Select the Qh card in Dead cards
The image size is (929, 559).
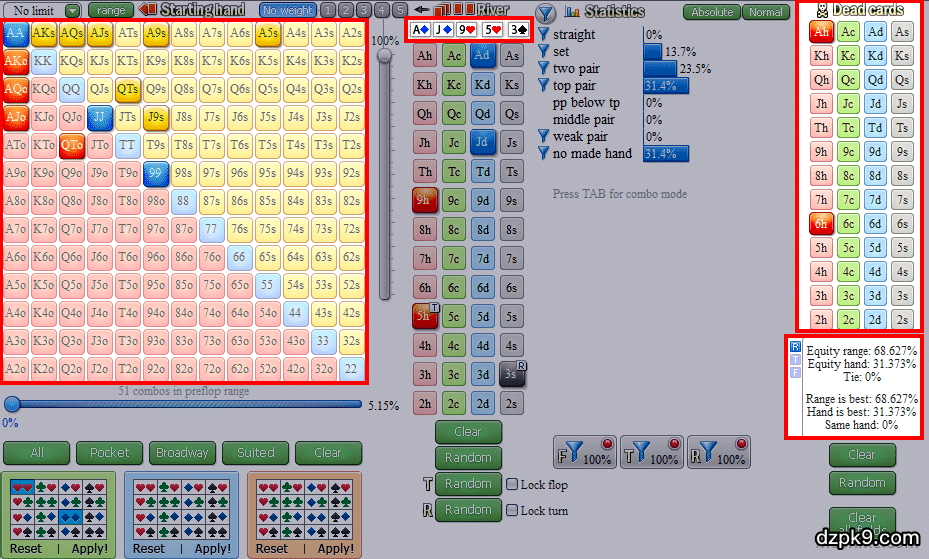point(821,80)
